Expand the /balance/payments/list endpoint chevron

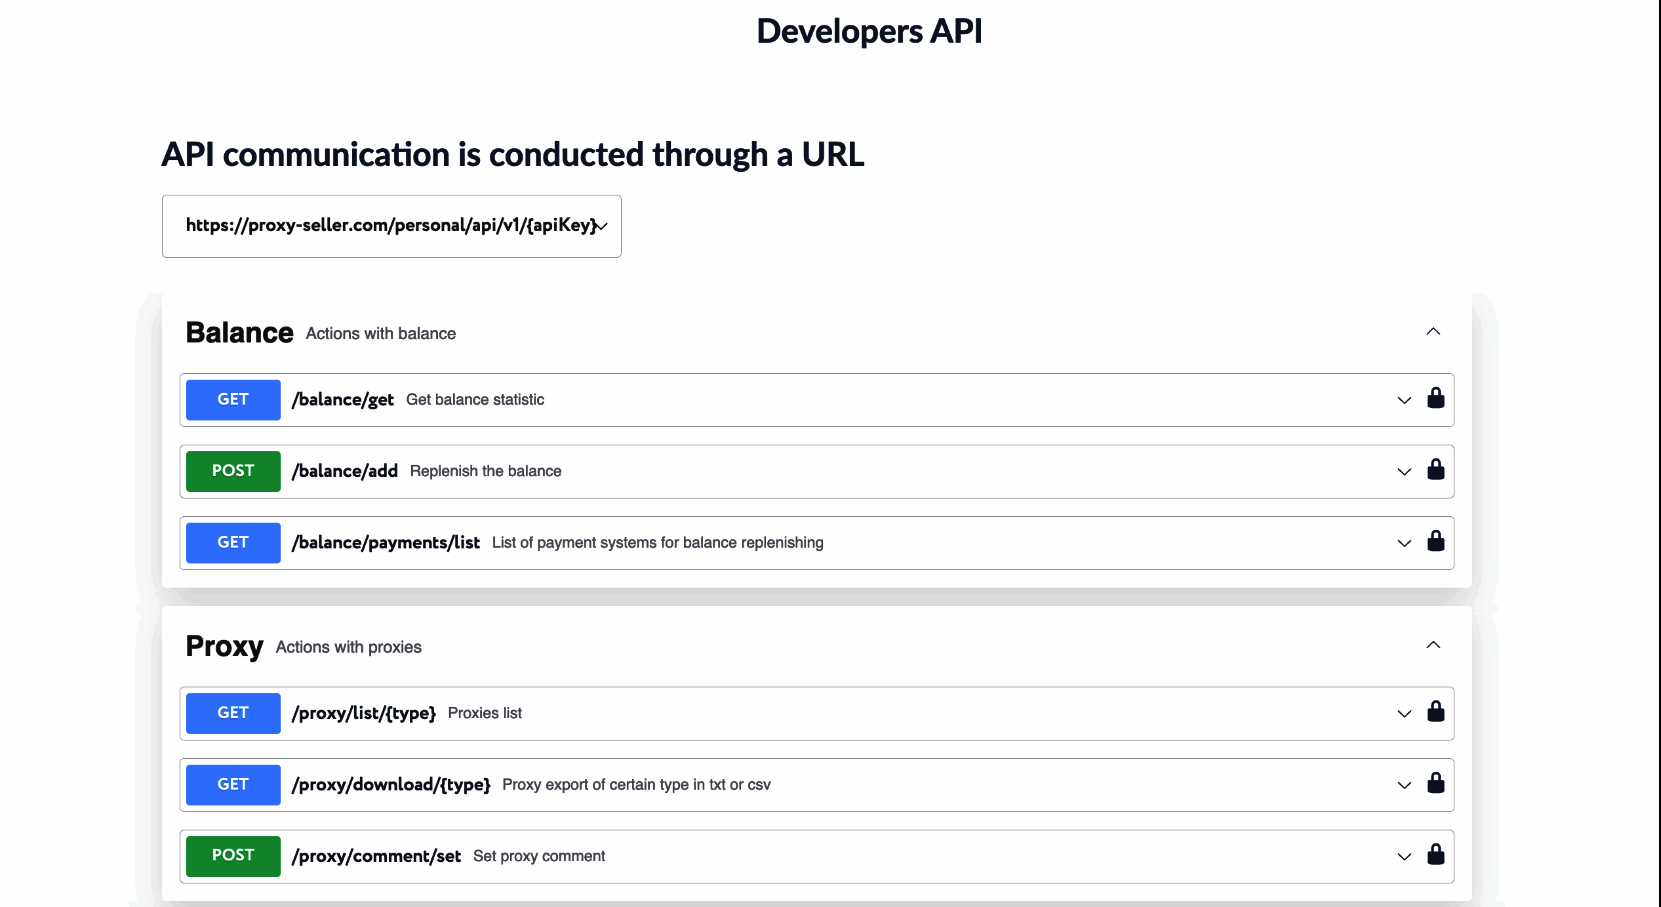click(x=1404, y=543)
